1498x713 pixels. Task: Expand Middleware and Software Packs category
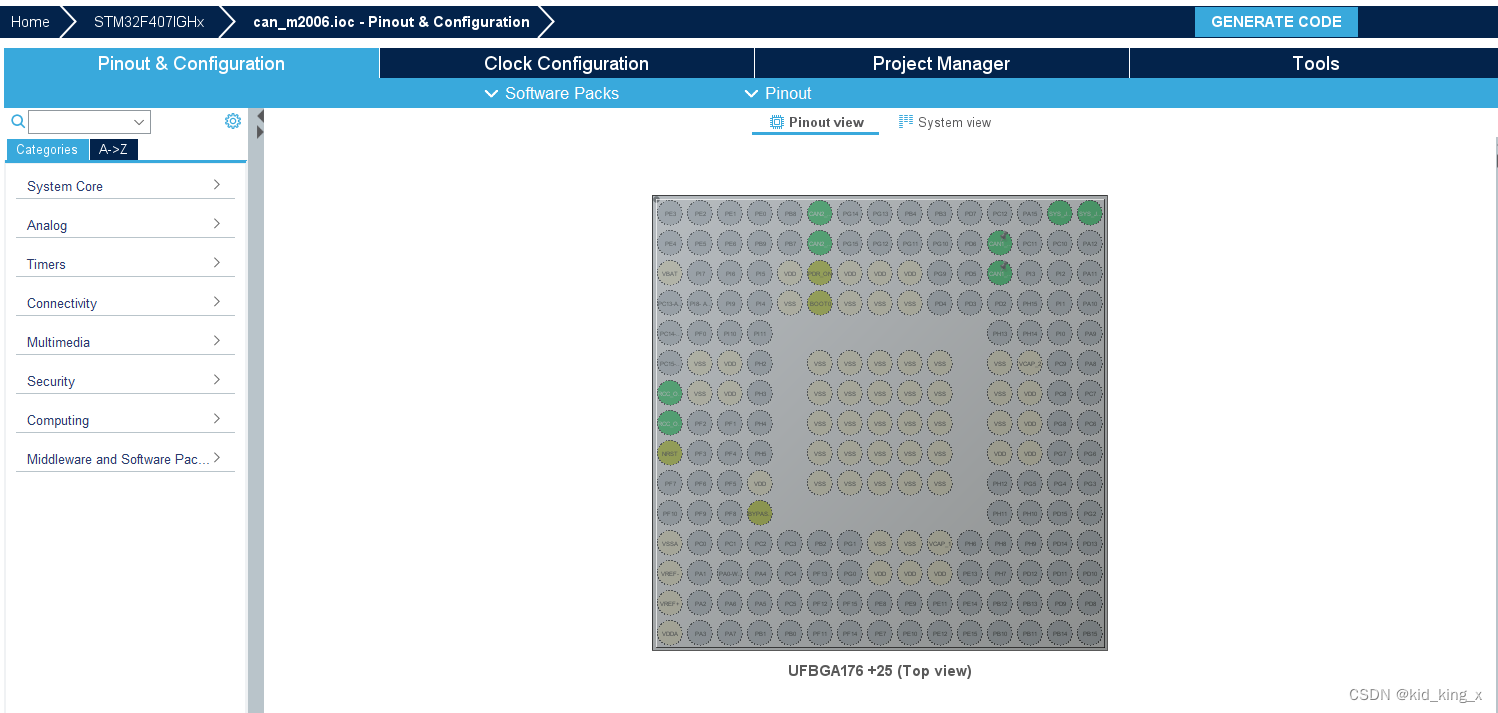(x=125, y=459)
